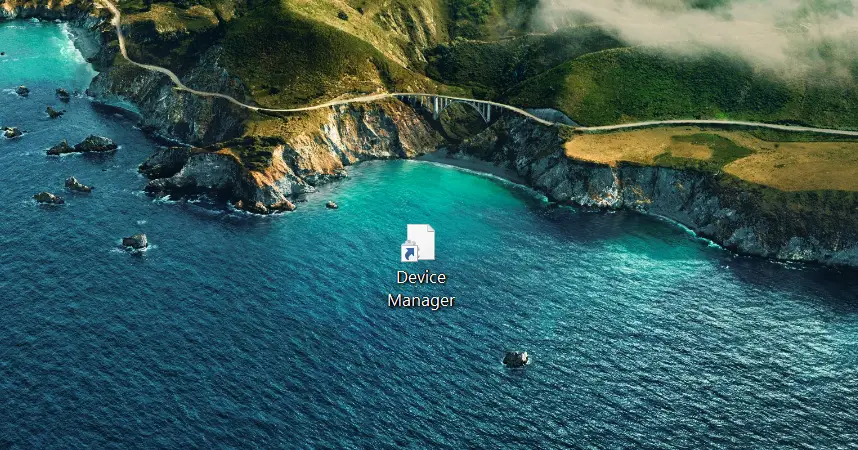Click the "Device Manager" label text
Screen dimensions: 858x450
click(421, 289)
